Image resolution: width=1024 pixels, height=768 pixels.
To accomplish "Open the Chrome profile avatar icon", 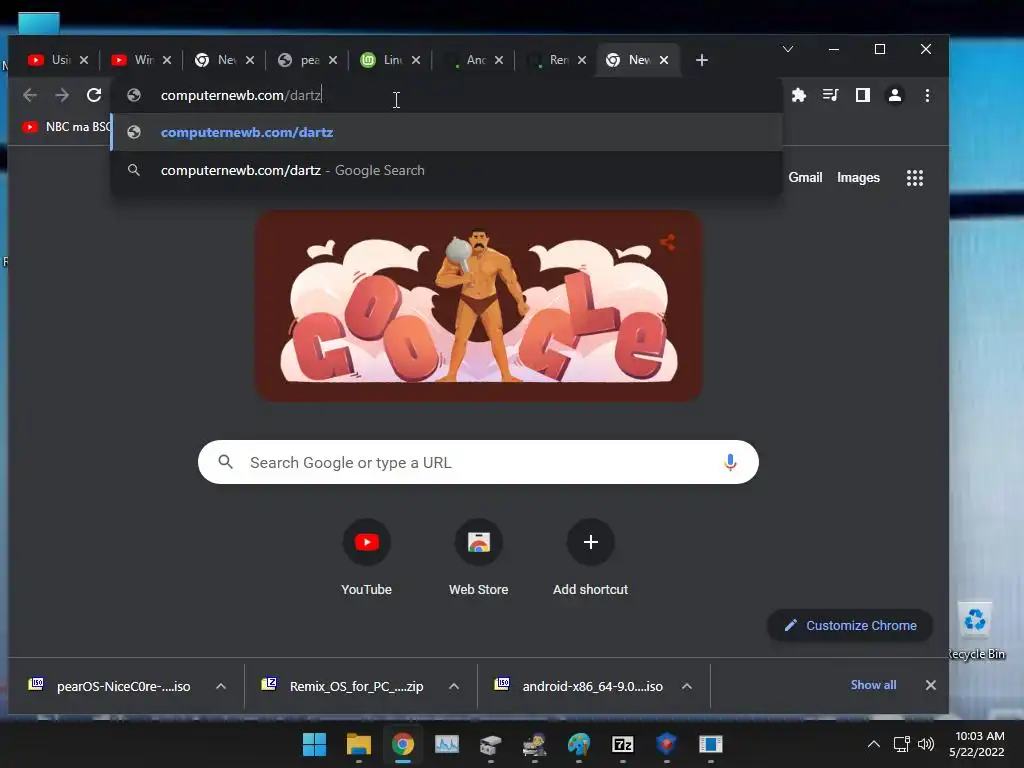I will [895, 95].
